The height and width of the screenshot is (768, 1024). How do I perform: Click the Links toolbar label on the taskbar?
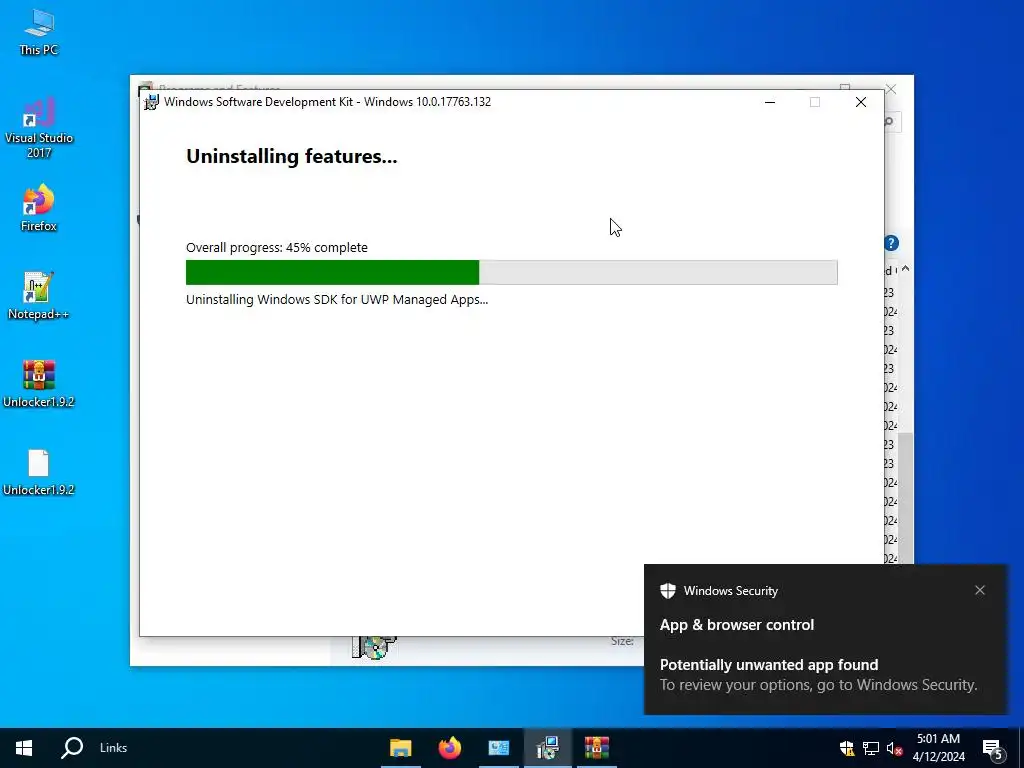(114, 748)
